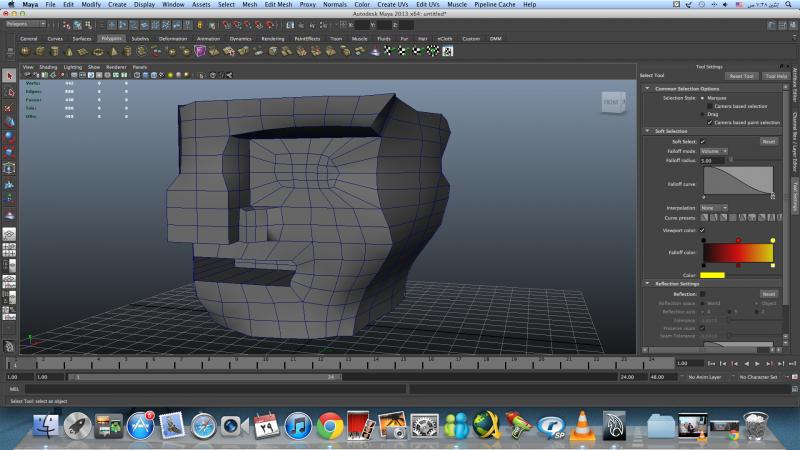800x450 pixels.
Task: Open the Edit Mesh menu
Action: tap(277, 4)
